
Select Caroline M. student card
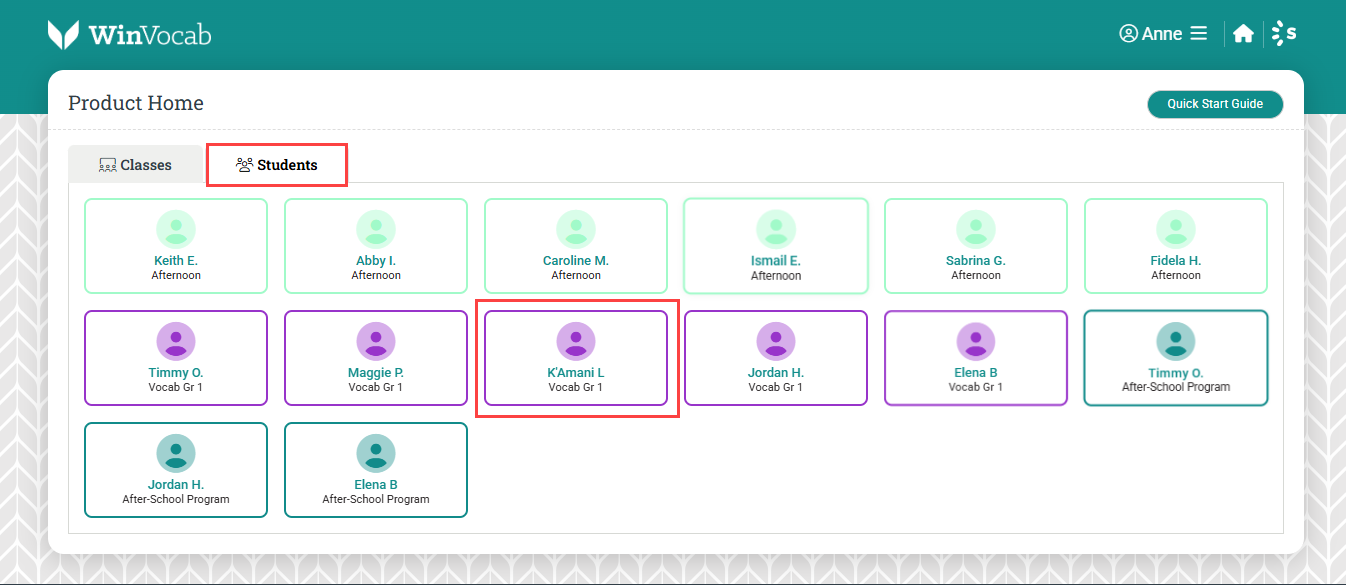click(576, 246)
